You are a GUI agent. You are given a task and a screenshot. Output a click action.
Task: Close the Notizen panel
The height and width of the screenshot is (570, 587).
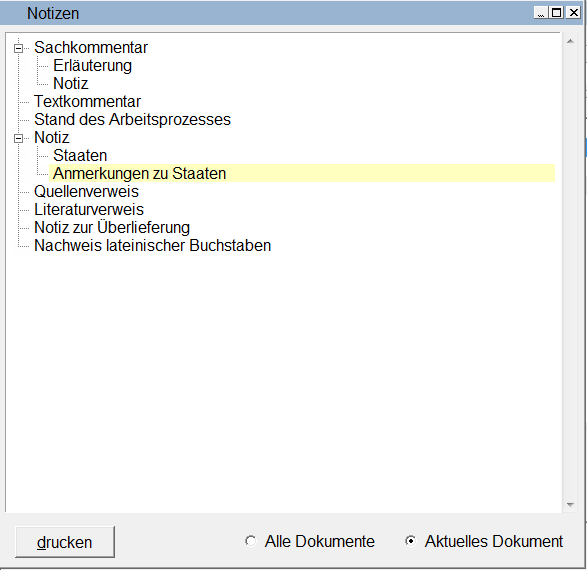click(x=573, y=13)
